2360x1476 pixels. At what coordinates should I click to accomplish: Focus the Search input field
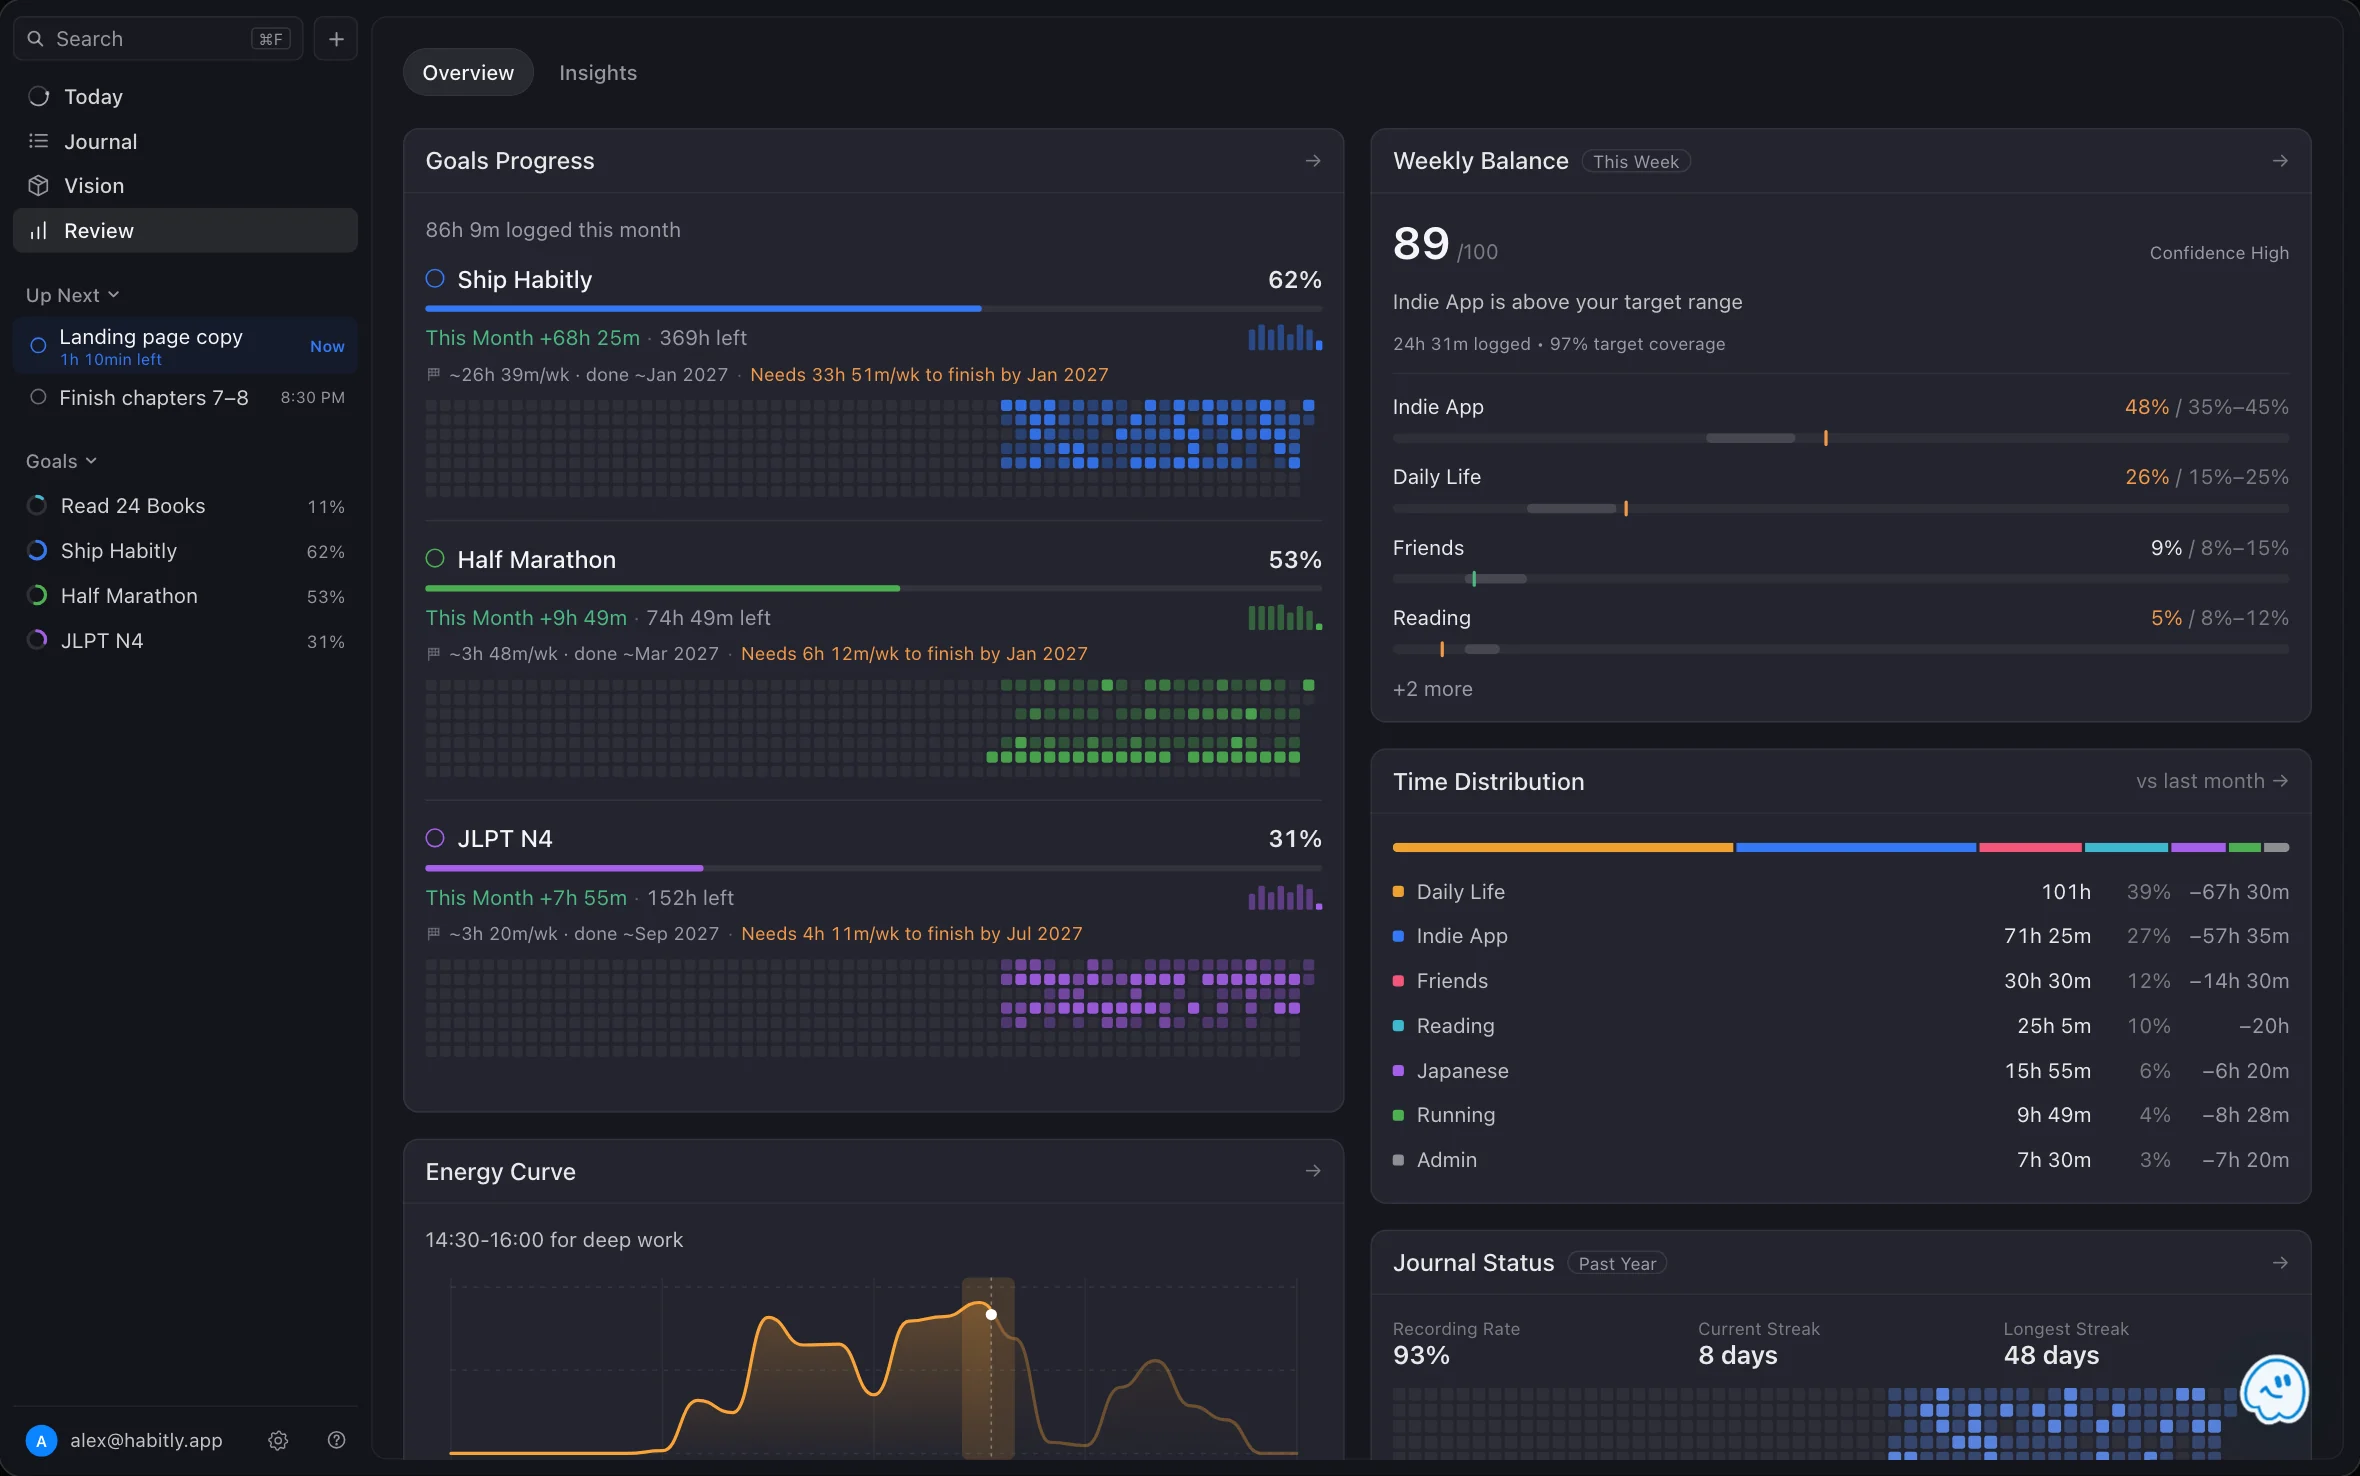coord(158,39)
